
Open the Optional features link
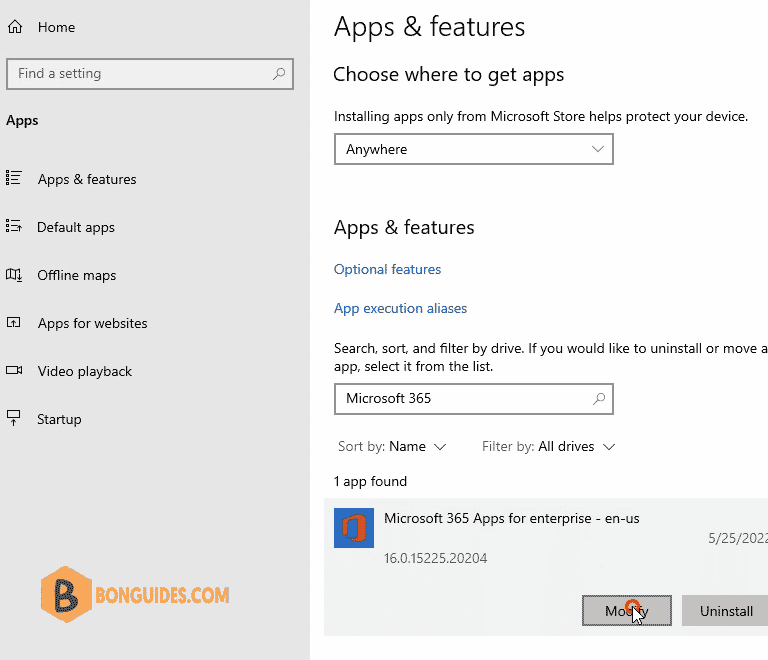[387, 269]
